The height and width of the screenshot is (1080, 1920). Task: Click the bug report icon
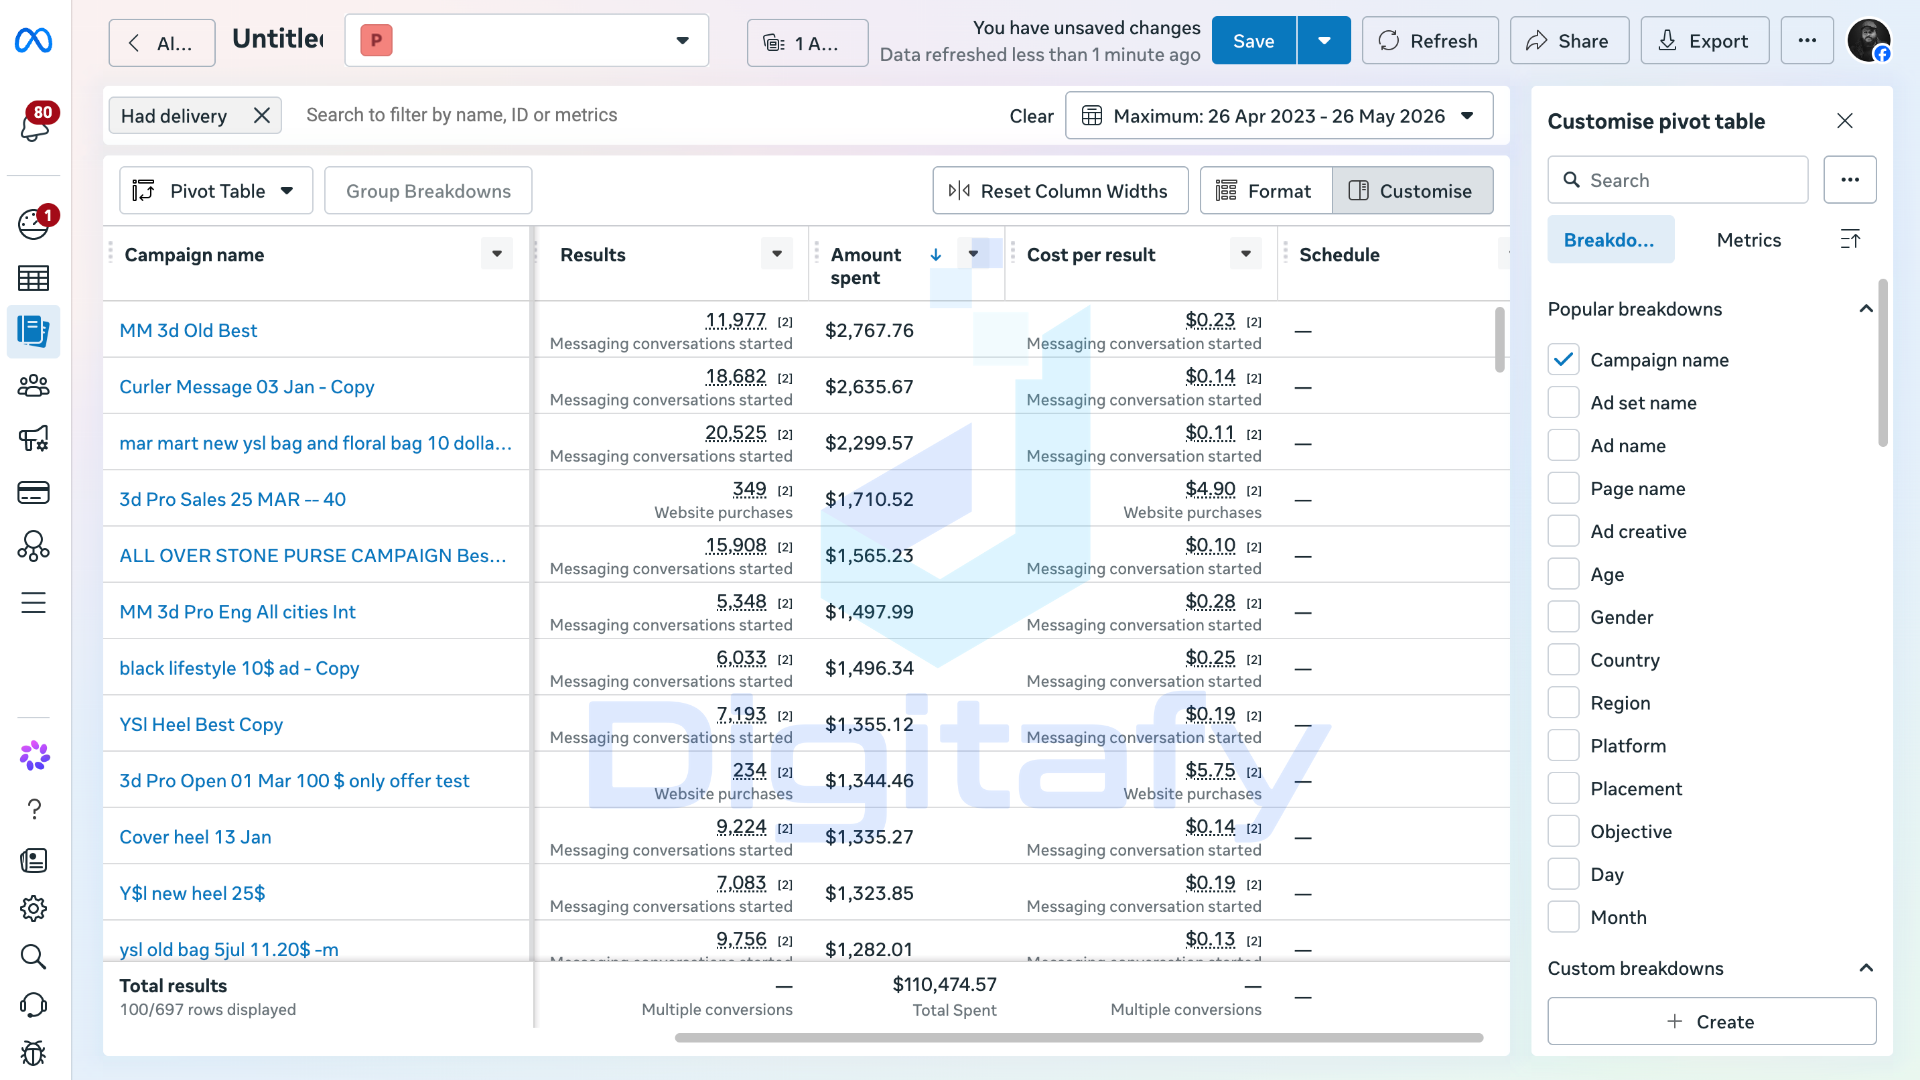pos(34,1053)
